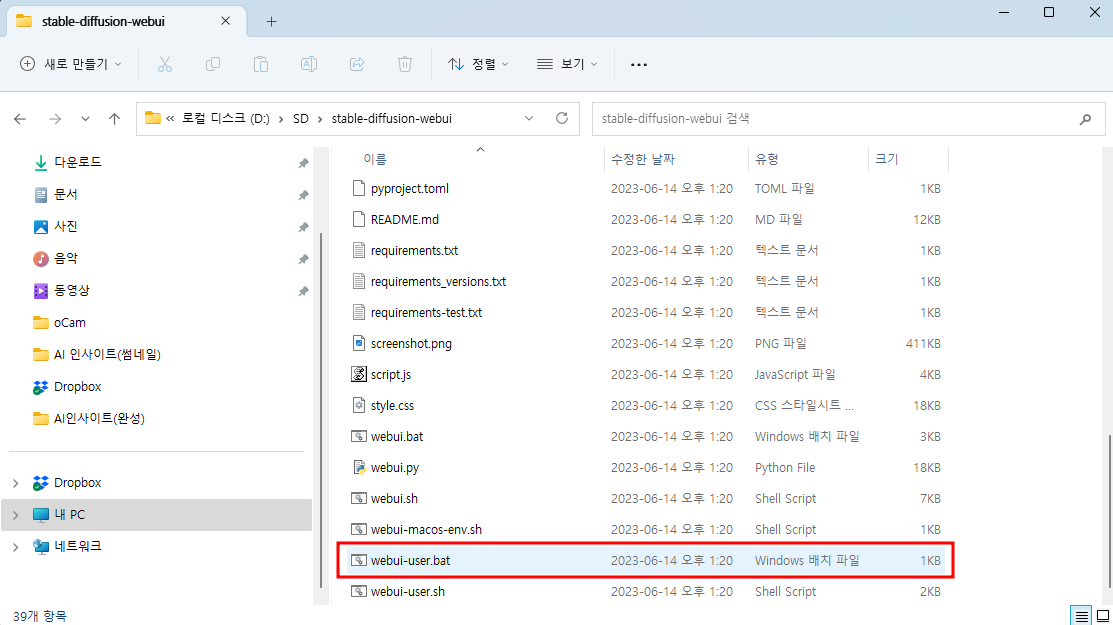1113x625 pixels.
Task: Expand the 내 PC tree node chevron
Action: 16,515
